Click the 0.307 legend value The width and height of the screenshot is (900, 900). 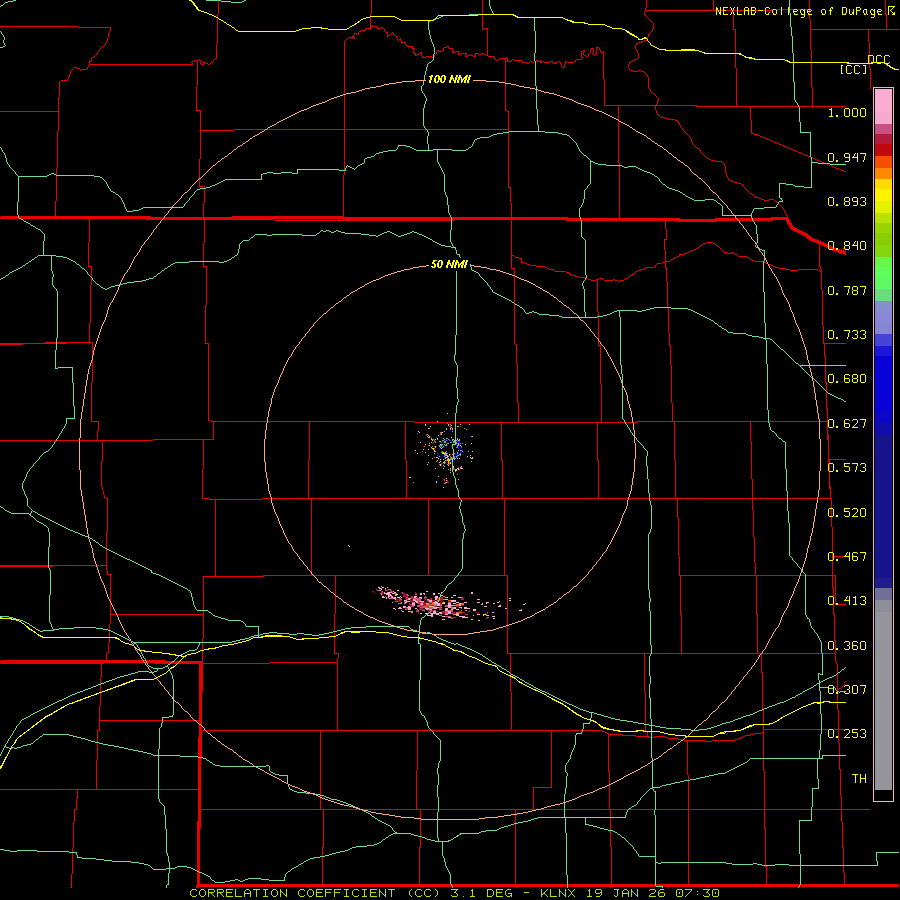click(x=847, y=690)
